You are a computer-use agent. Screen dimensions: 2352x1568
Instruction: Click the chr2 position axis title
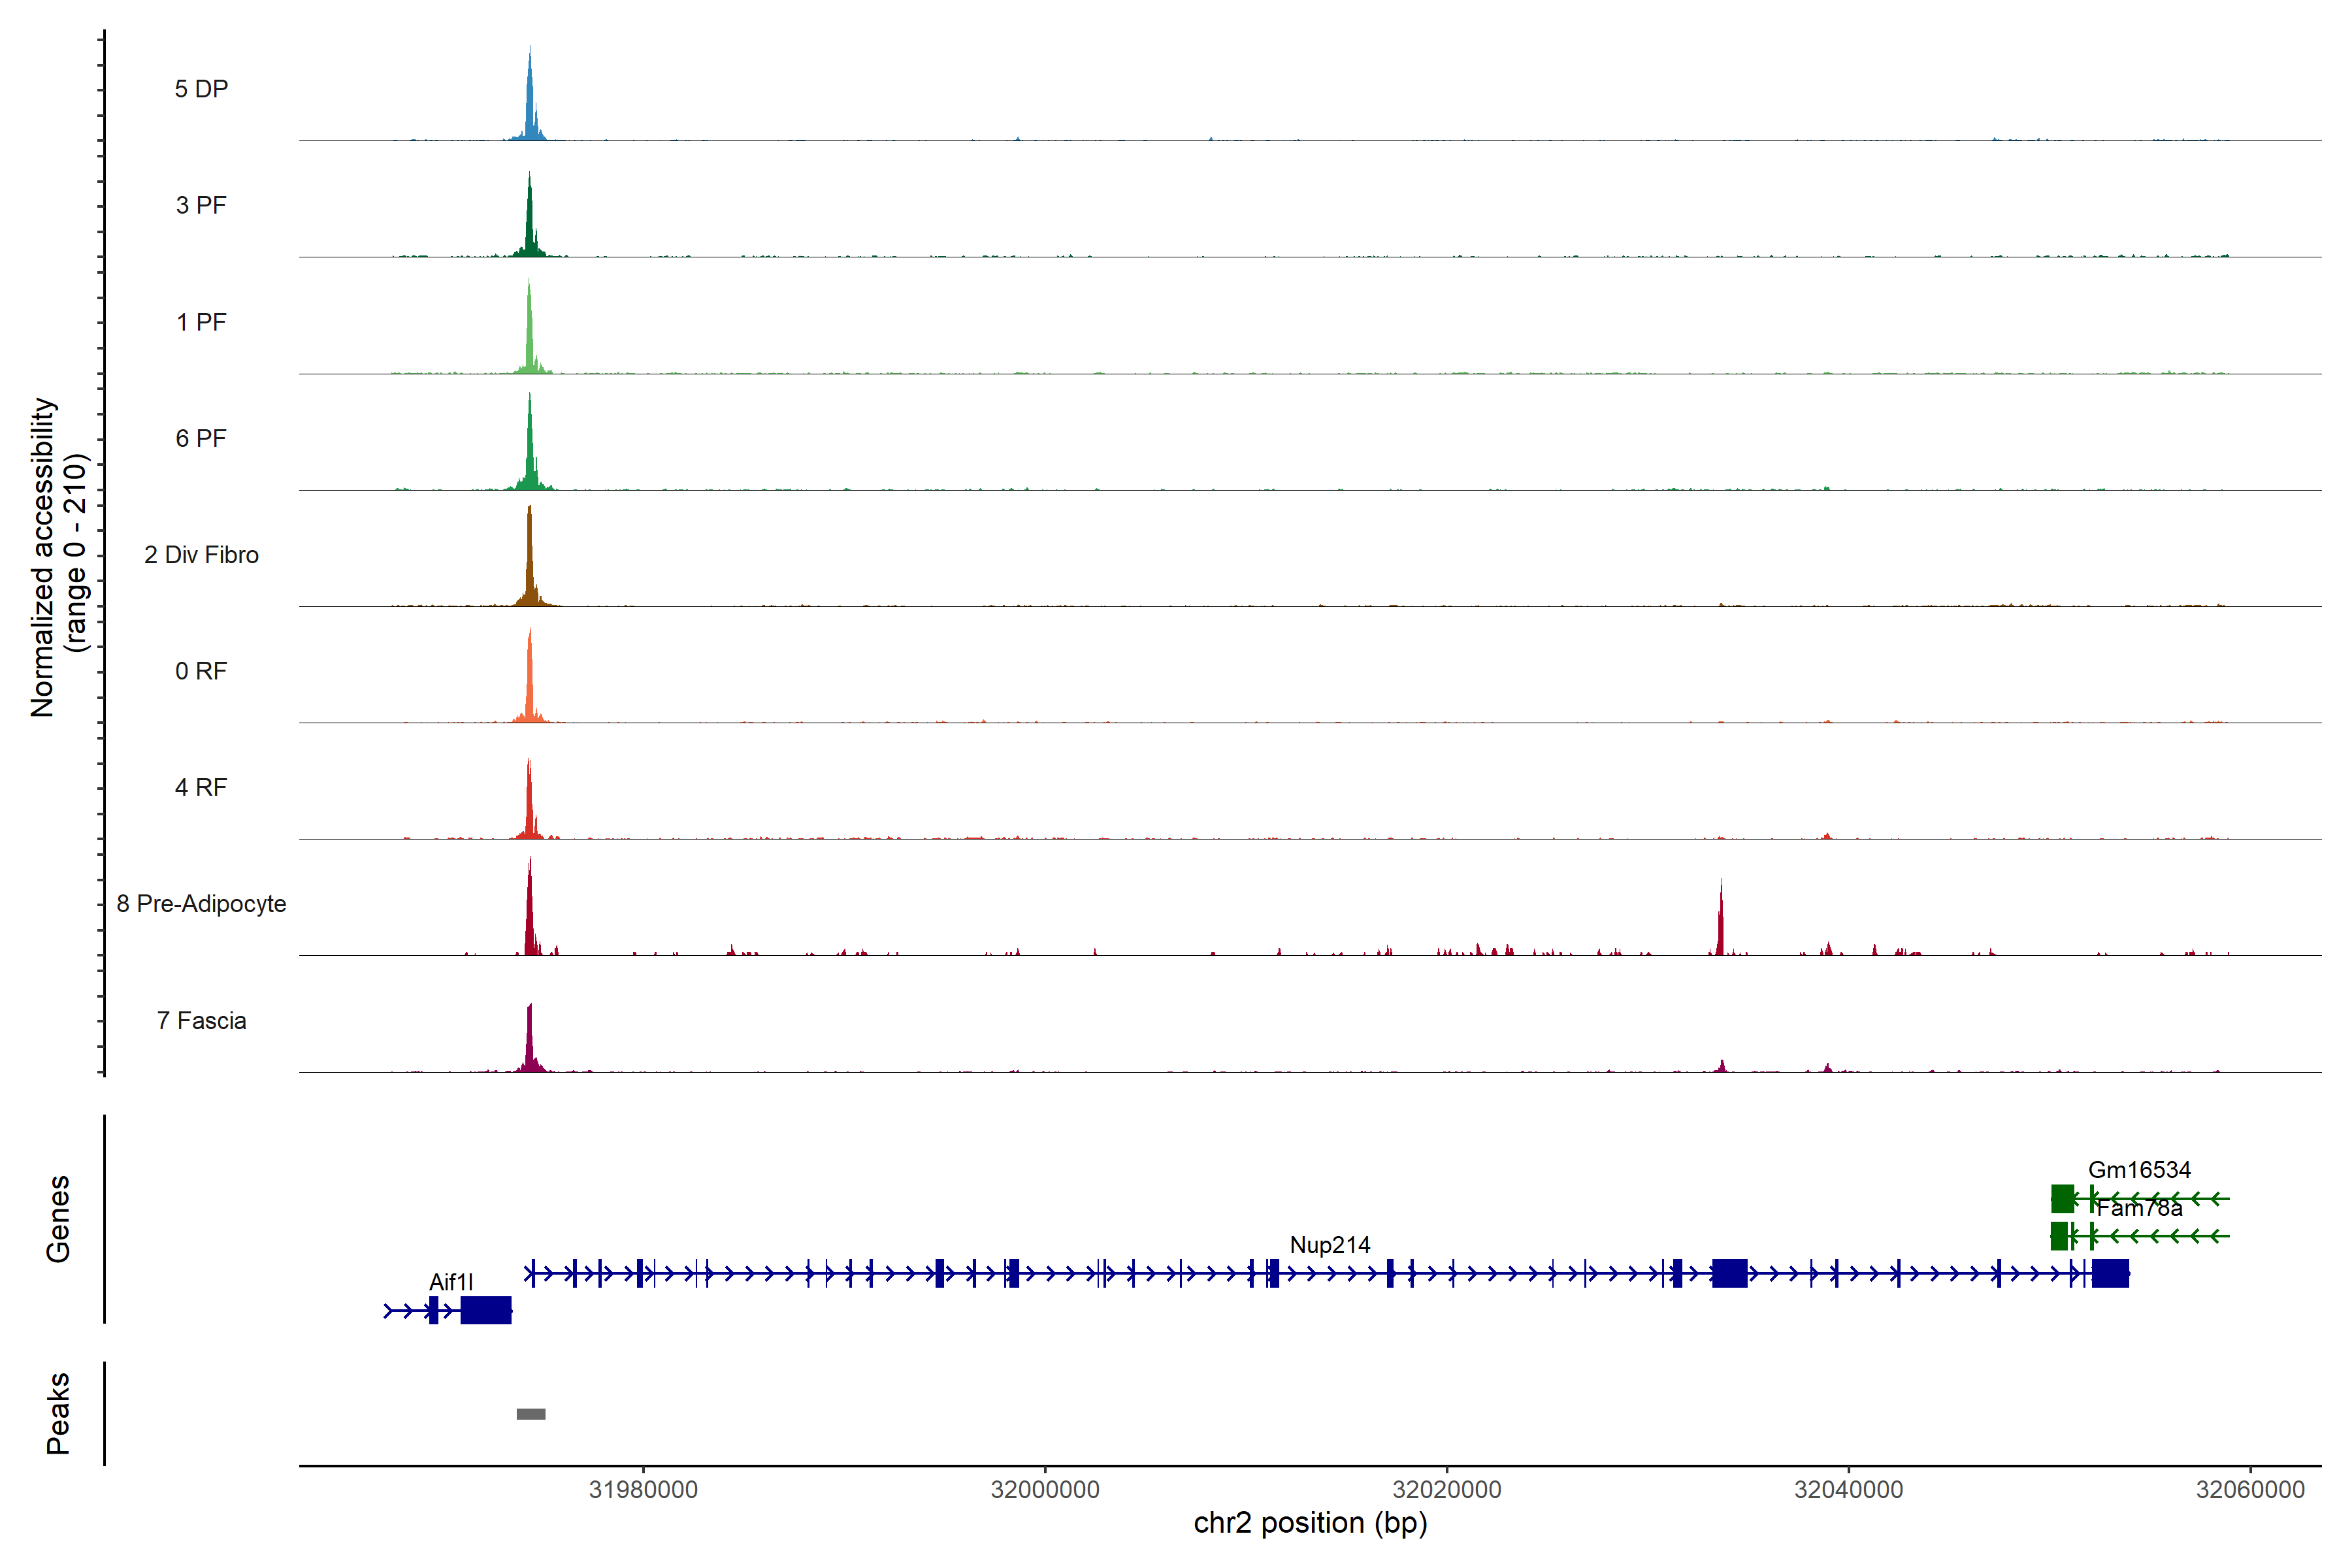[1310, 1524]
